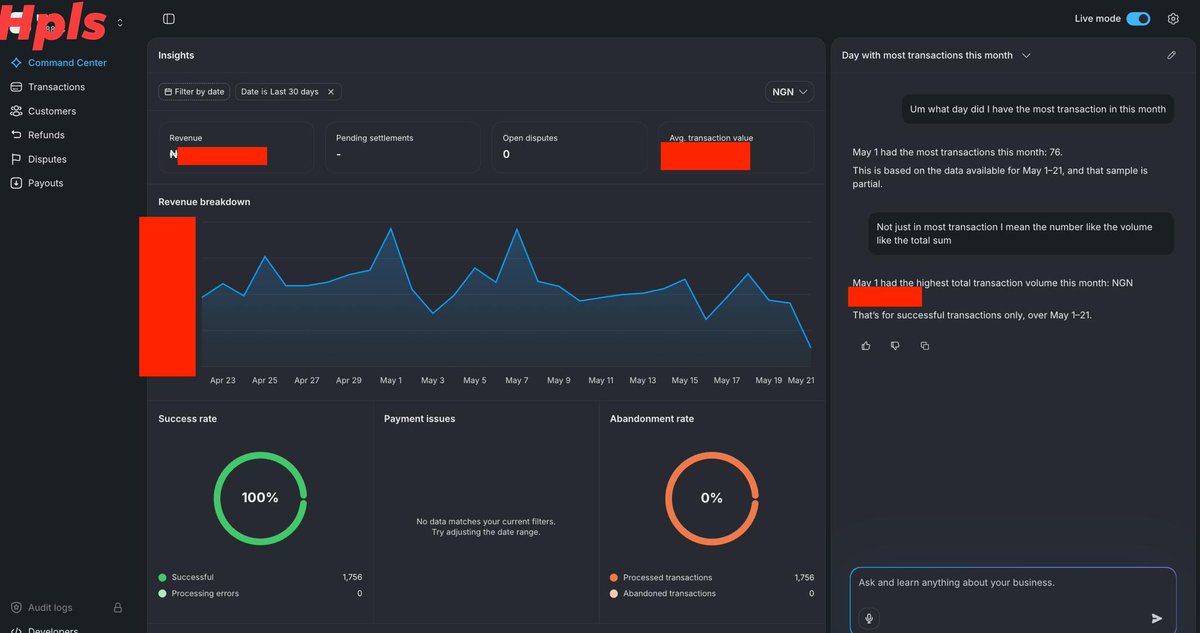Click the Filter by date button
This screenshot has width=1200, height=633.
194,91
